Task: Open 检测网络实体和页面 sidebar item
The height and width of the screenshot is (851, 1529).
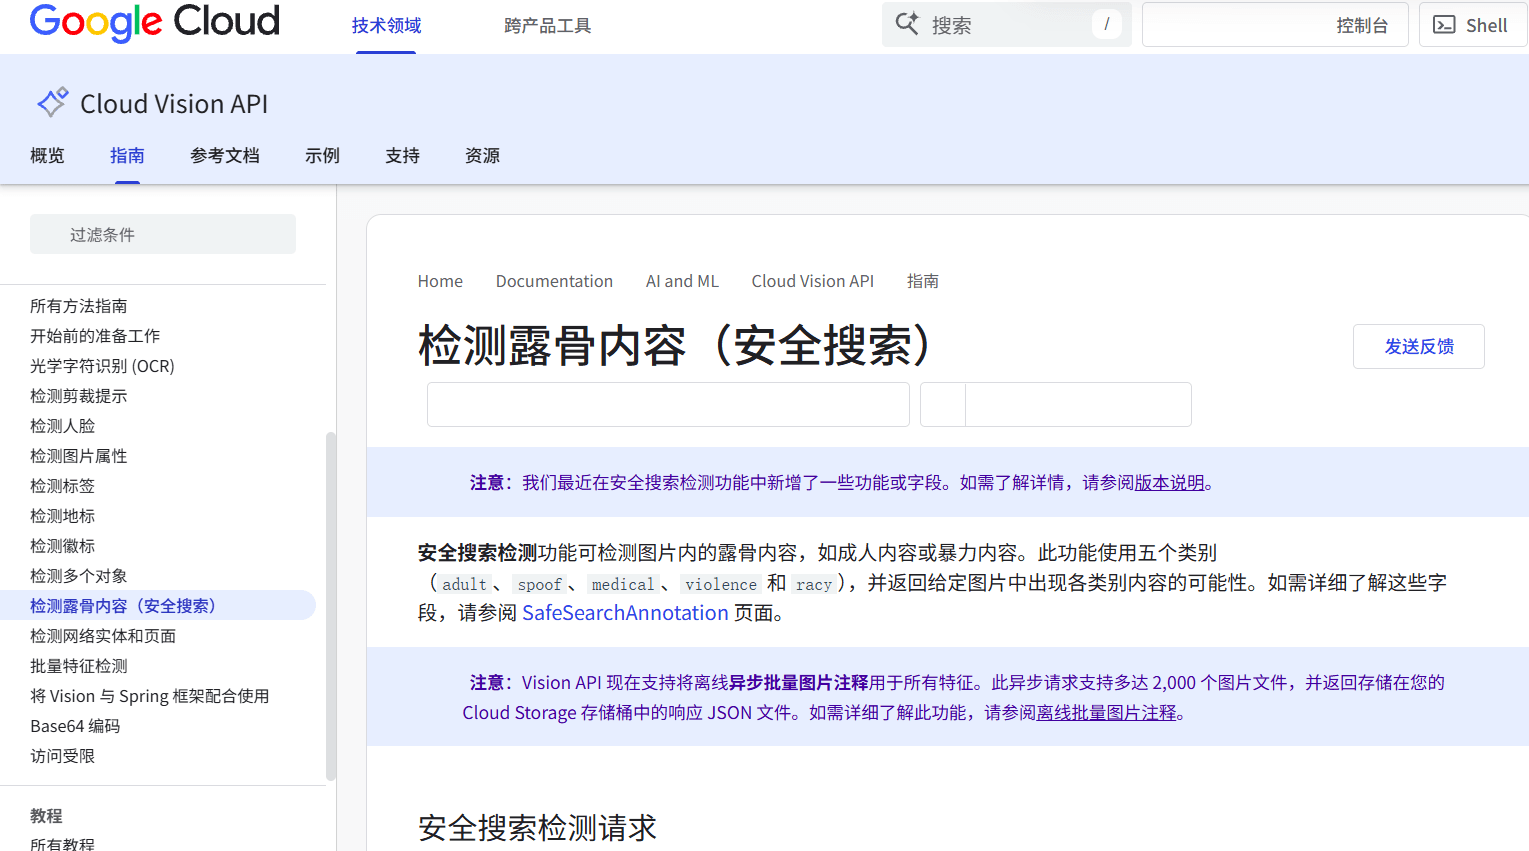Action: point(103,636)
